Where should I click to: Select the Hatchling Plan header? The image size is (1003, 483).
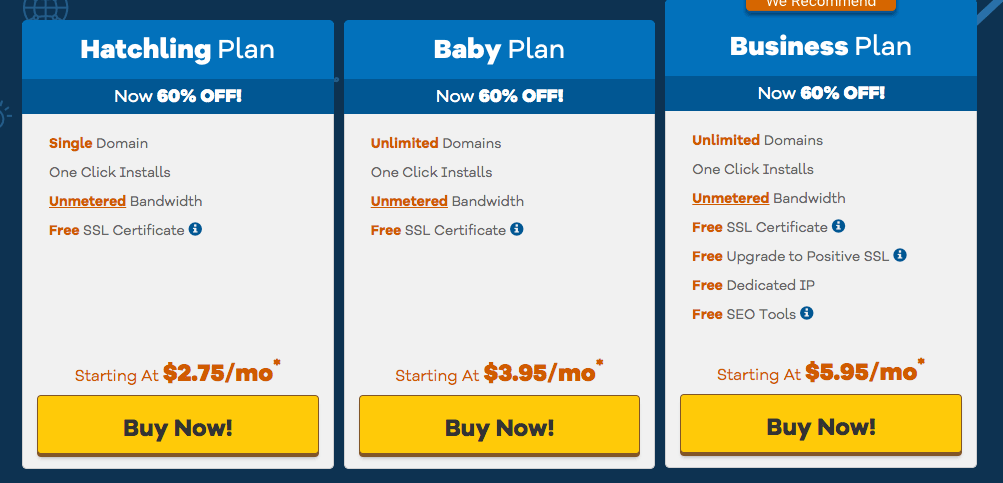click(x=178, y=49)
